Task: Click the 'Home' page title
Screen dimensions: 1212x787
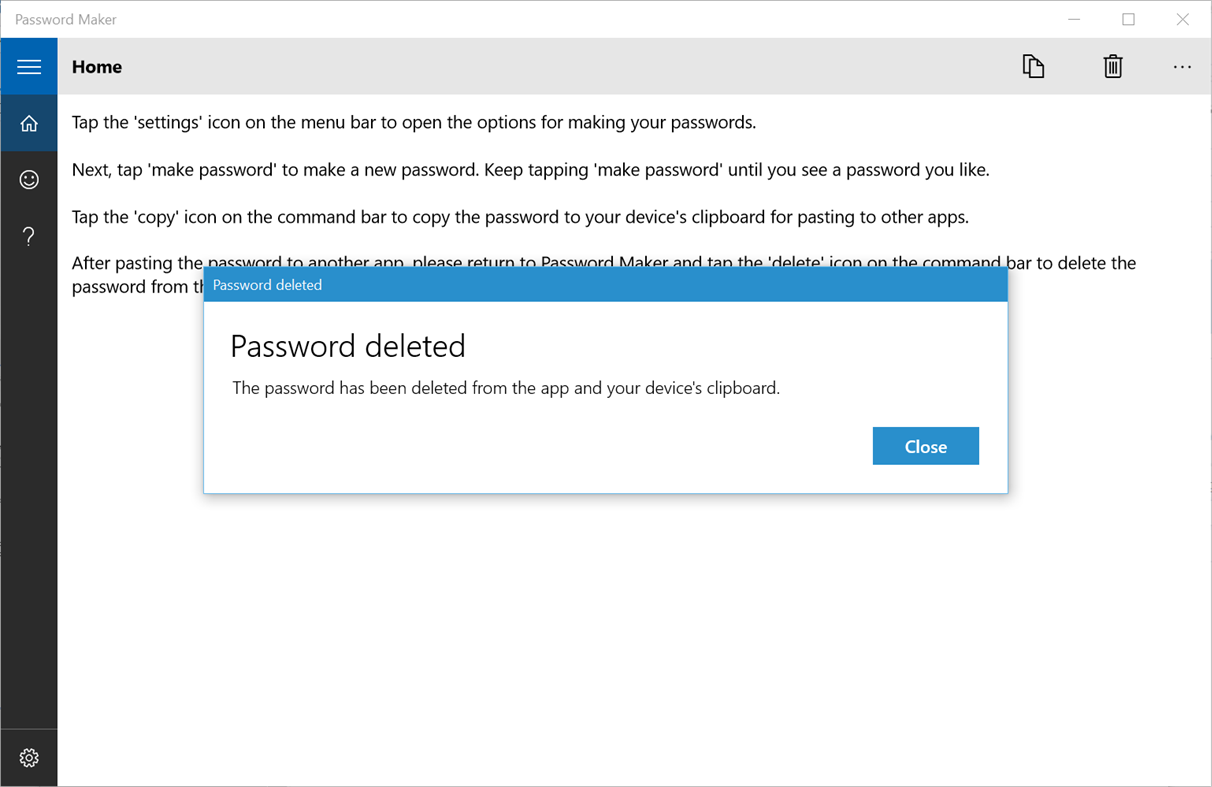Action: point(97,67)
